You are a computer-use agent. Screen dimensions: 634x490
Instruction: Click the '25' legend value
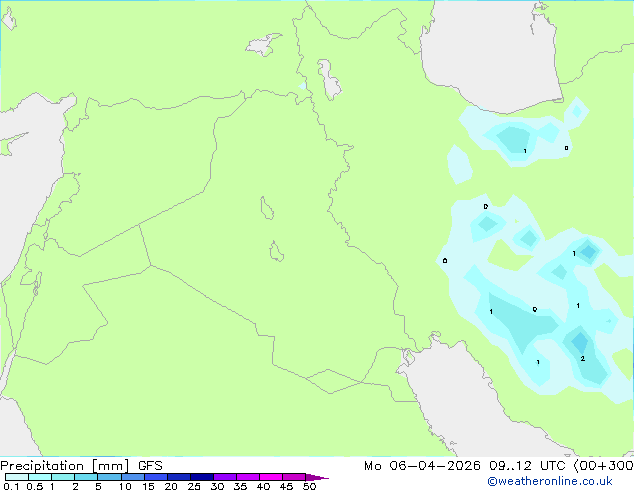(194, 486)
